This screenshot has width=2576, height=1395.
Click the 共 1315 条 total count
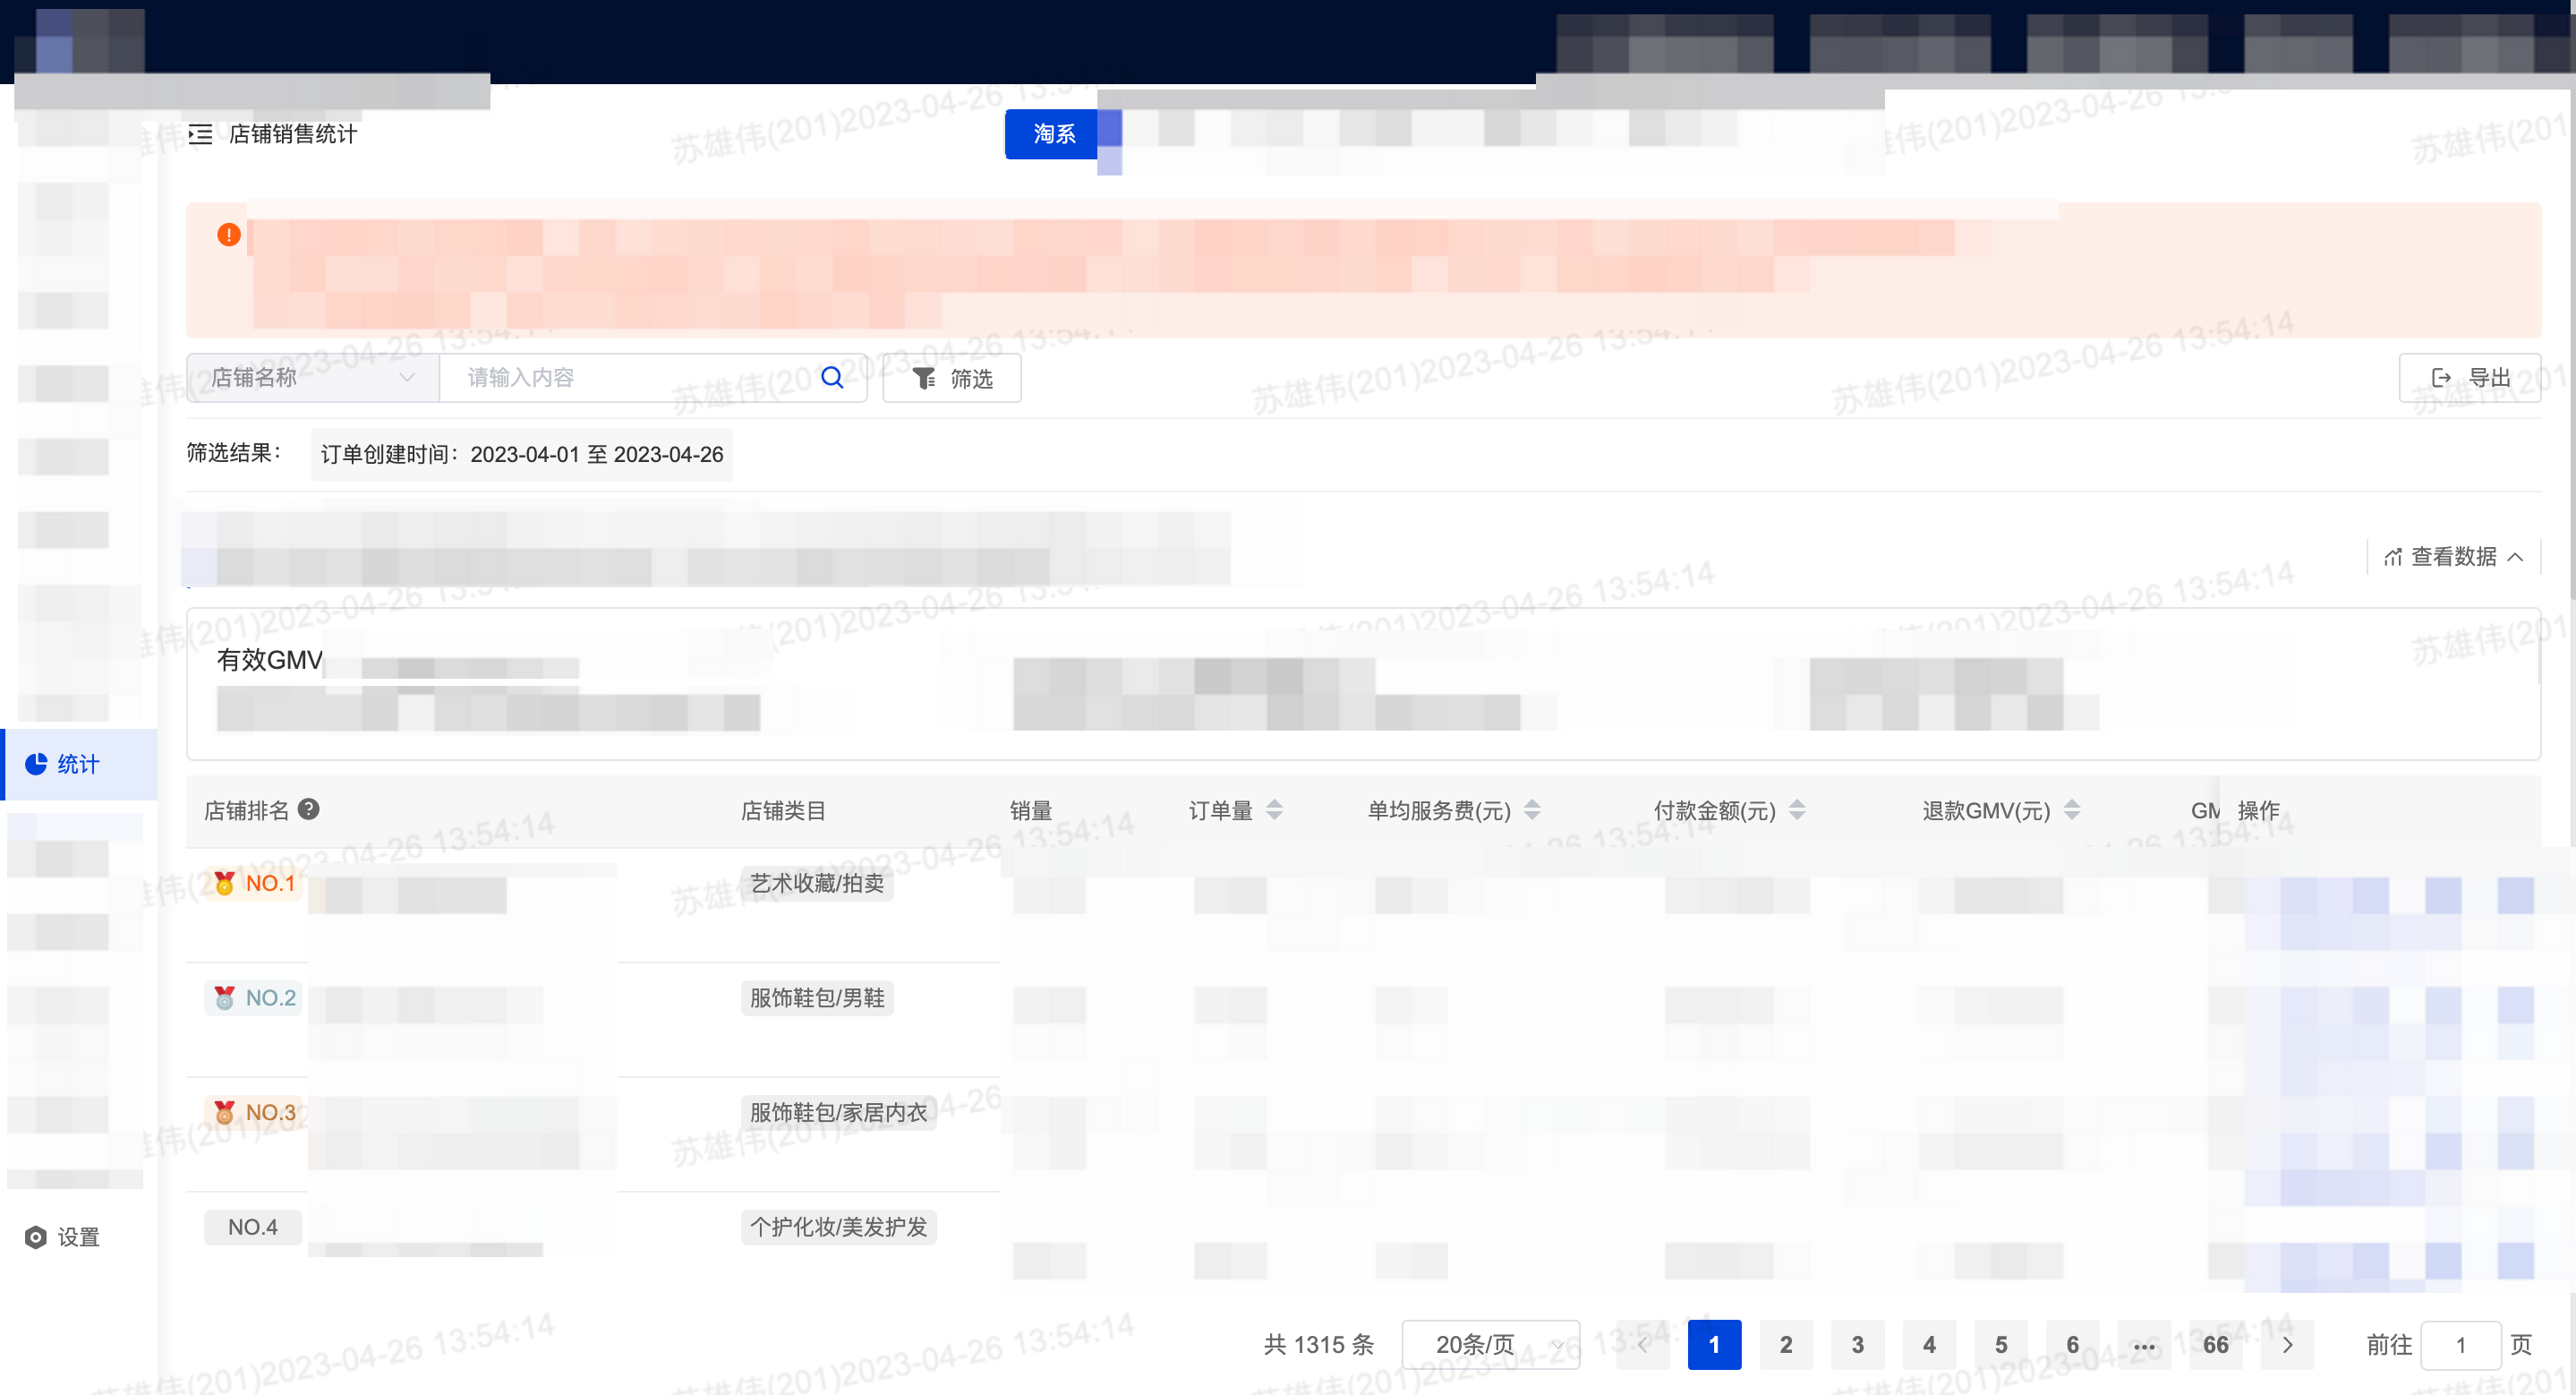point(1319,1345)
